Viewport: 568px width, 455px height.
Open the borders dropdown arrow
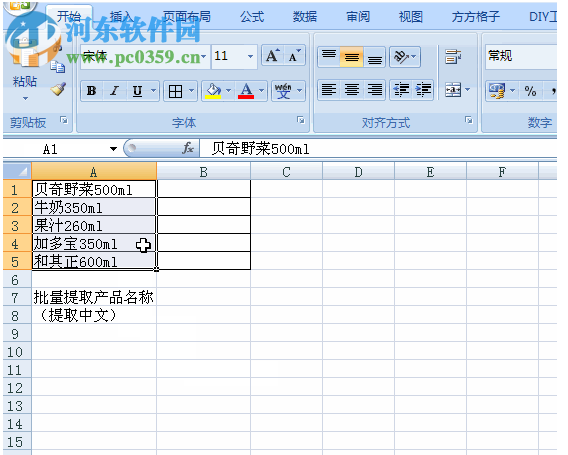(192, 91)
